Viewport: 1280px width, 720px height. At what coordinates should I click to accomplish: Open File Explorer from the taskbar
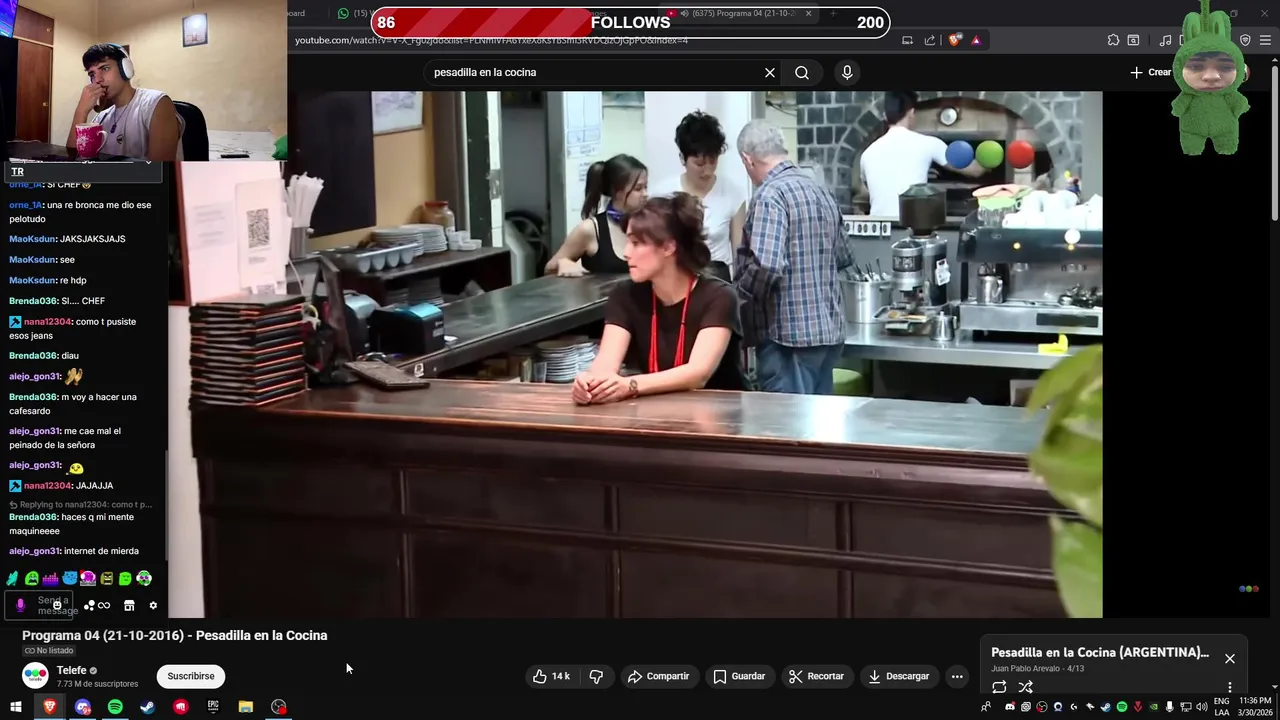pyautogui.click(x=246, y=707)
